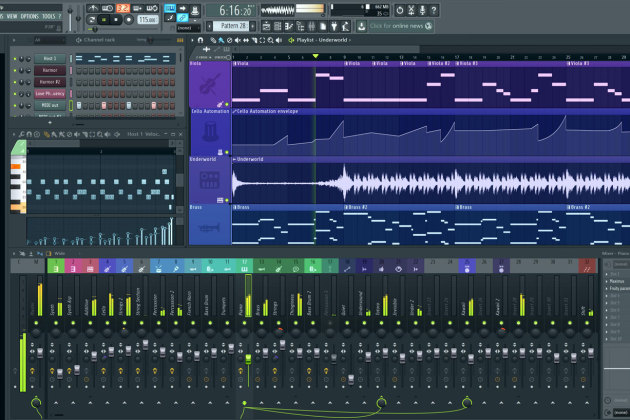Click the record button in transport
Image resolution: width=630 pixels, height=420 pixels.
tap(129, 20)
